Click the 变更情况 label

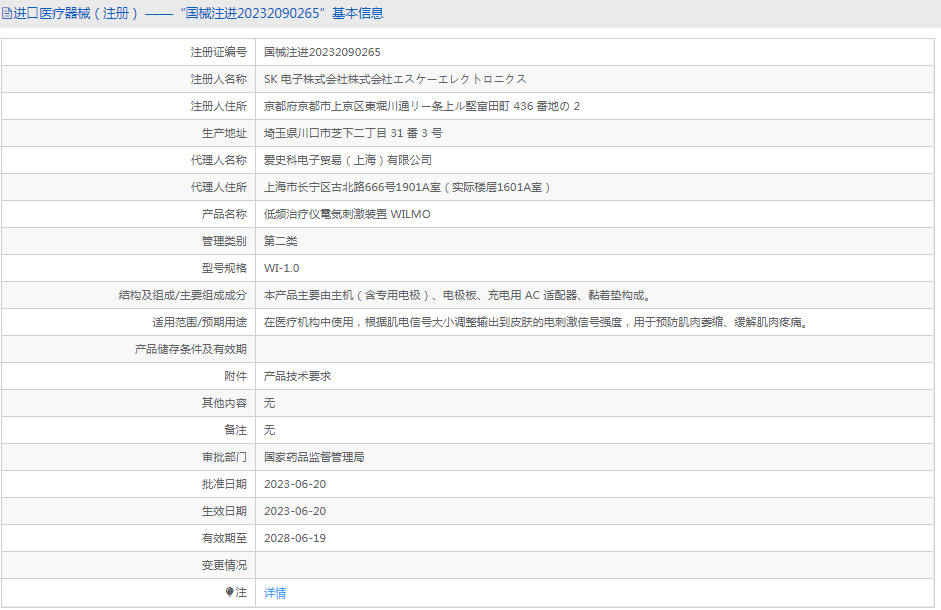[224, 566]
